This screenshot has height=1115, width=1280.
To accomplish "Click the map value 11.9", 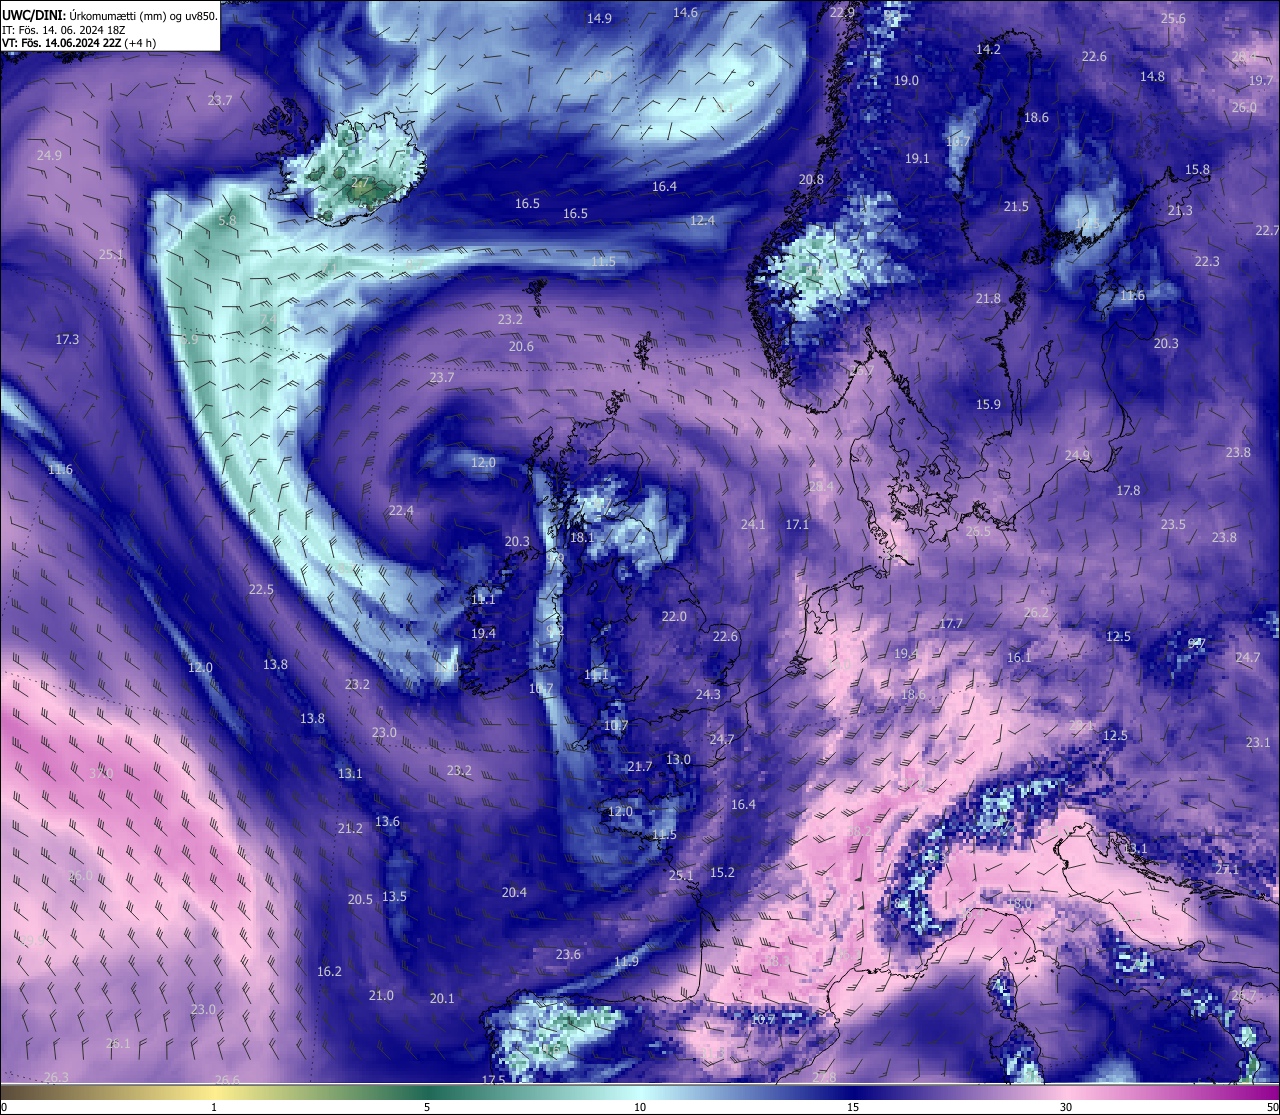I will (x=626, y=961).
